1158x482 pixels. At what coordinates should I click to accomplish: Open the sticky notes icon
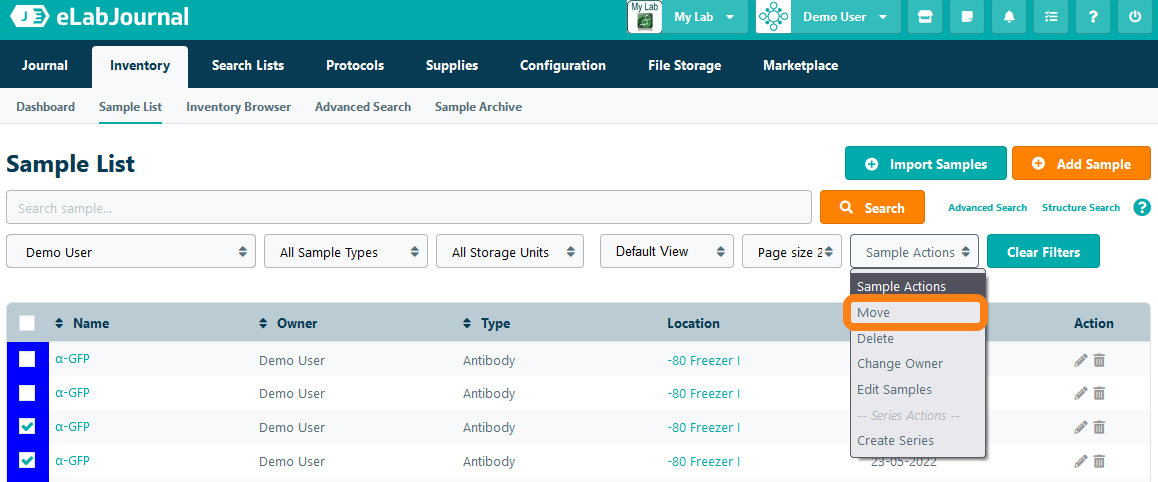point(967,17)
